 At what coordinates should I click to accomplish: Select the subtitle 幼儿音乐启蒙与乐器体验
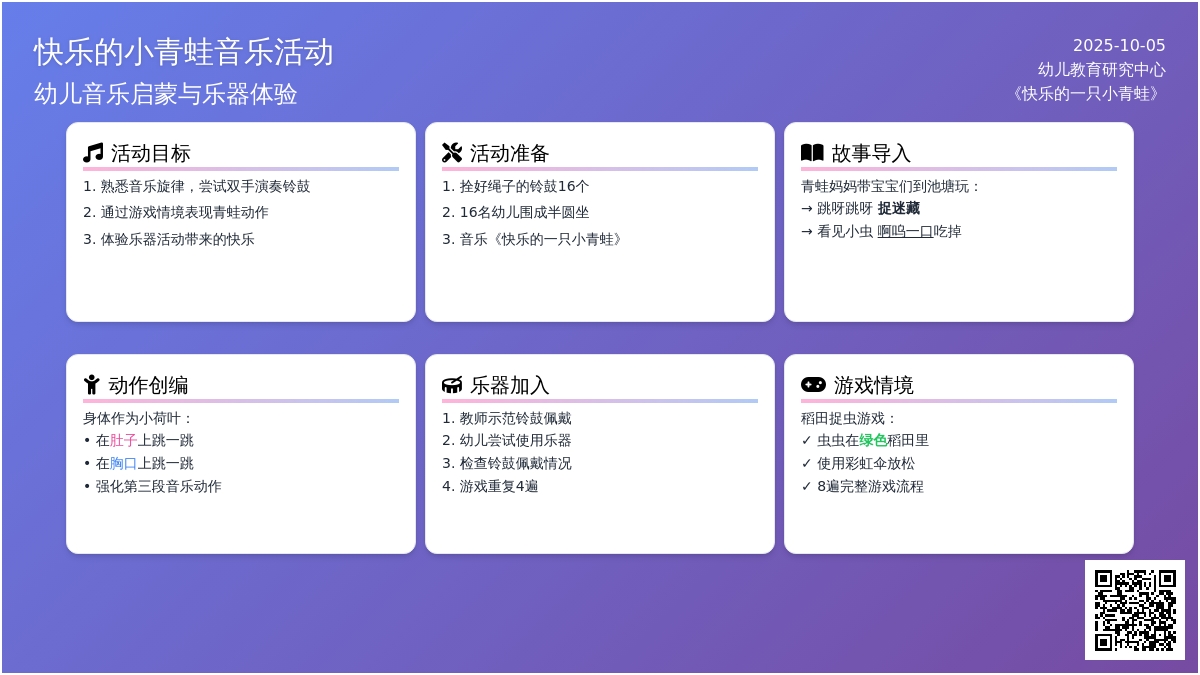tap(166, 94)
